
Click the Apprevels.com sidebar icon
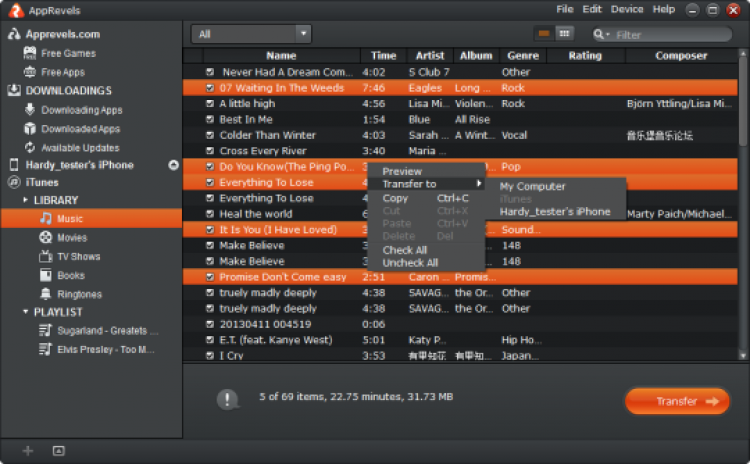(14, 34)
